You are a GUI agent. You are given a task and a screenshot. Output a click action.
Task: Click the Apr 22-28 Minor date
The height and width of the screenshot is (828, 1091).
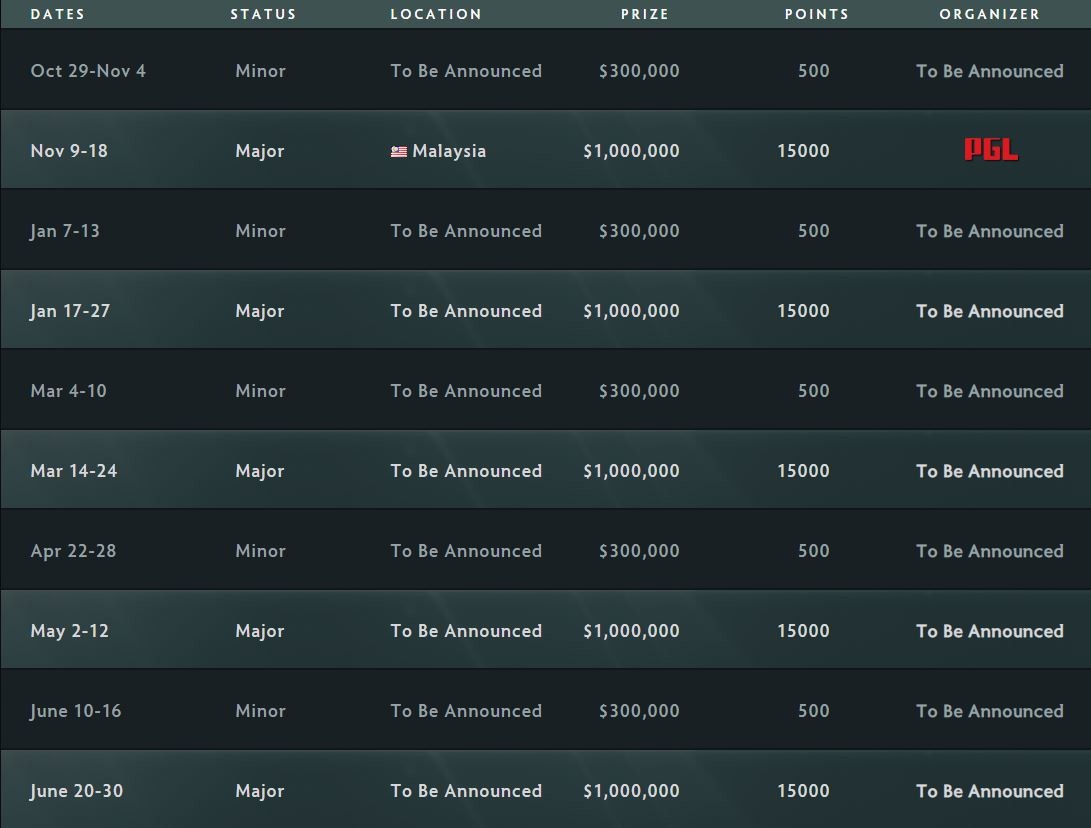pos(73,551)
